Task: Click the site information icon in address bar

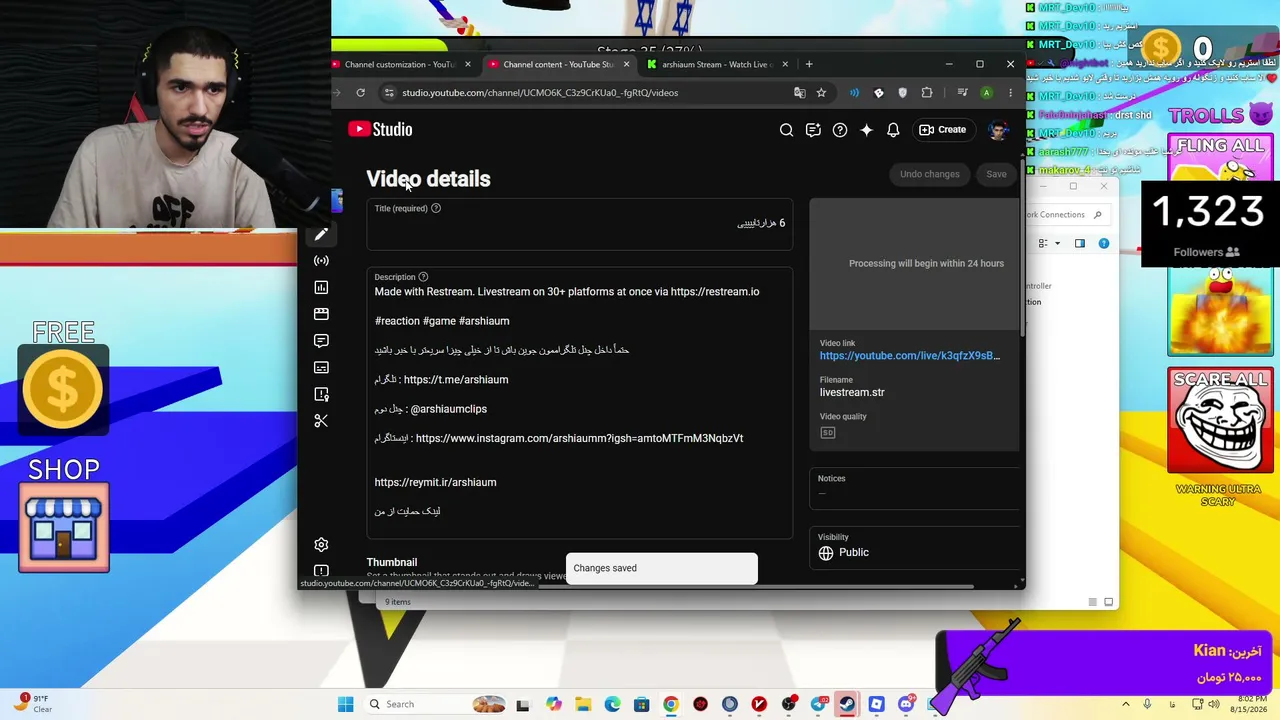Action: pos(388,93)
